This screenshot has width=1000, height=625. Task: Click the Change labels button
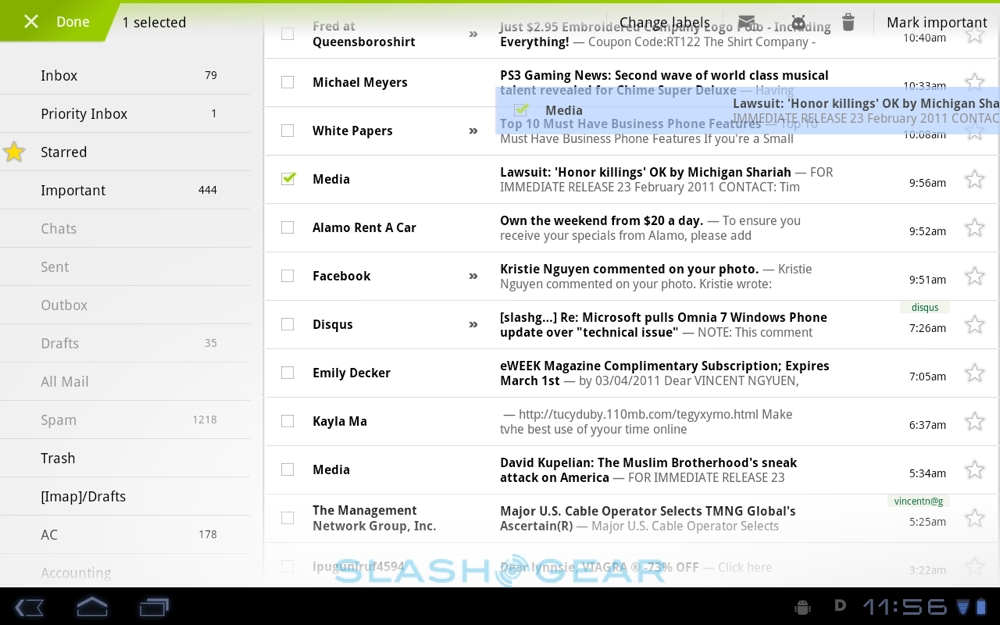coord(664,22)
